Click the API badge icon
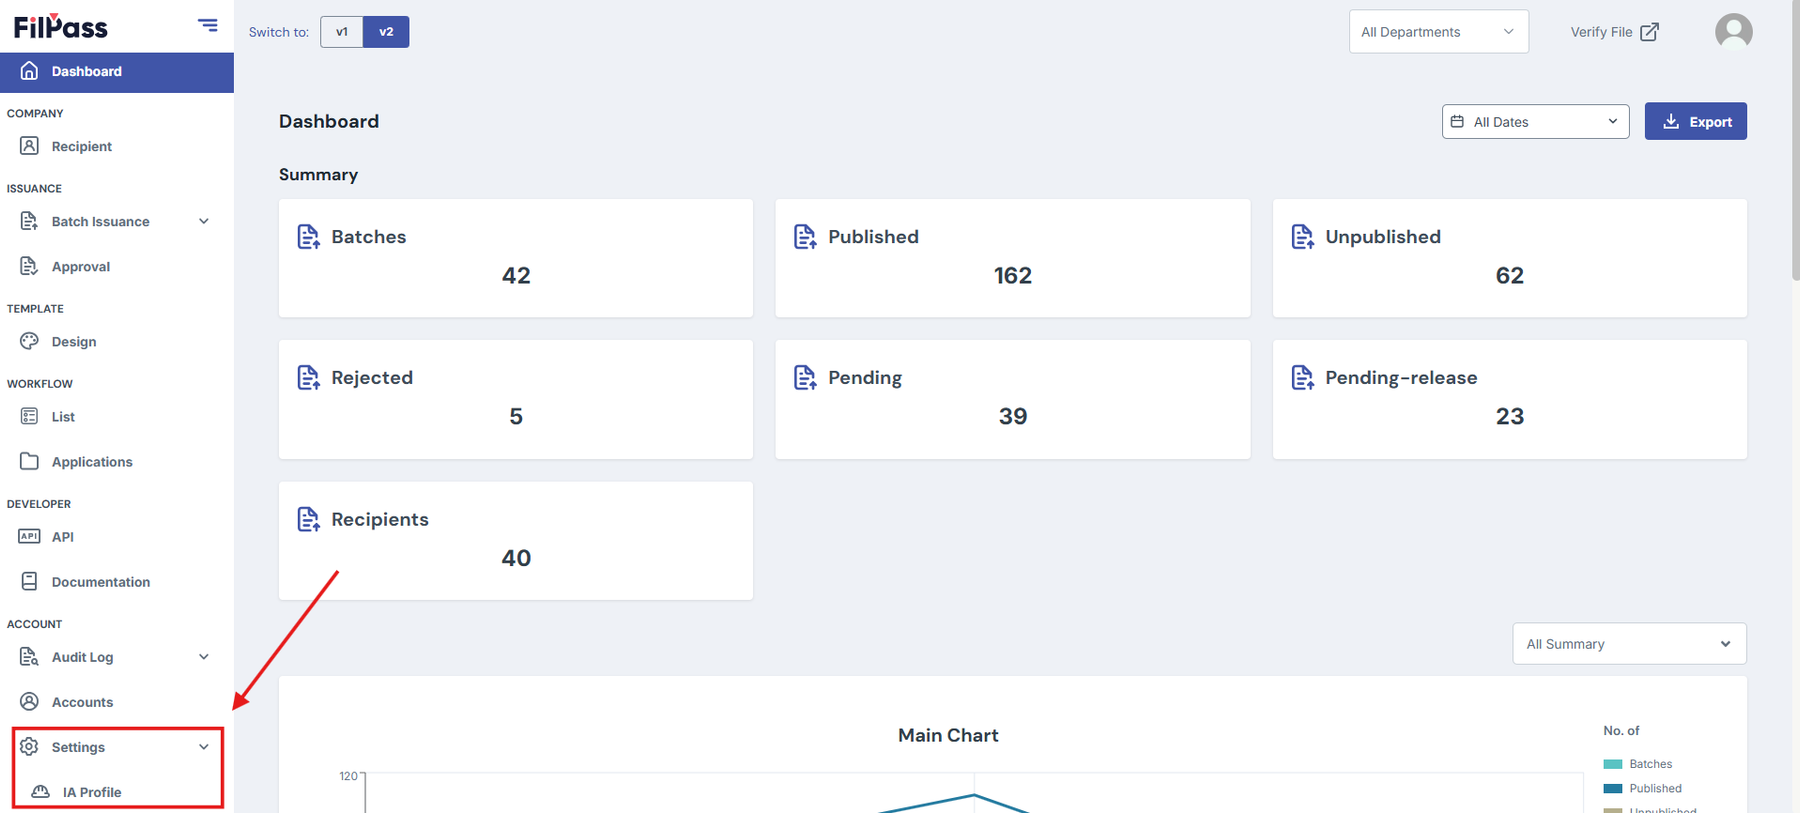This screenshot has width=1800, height=813. click(x=29, y=536)
